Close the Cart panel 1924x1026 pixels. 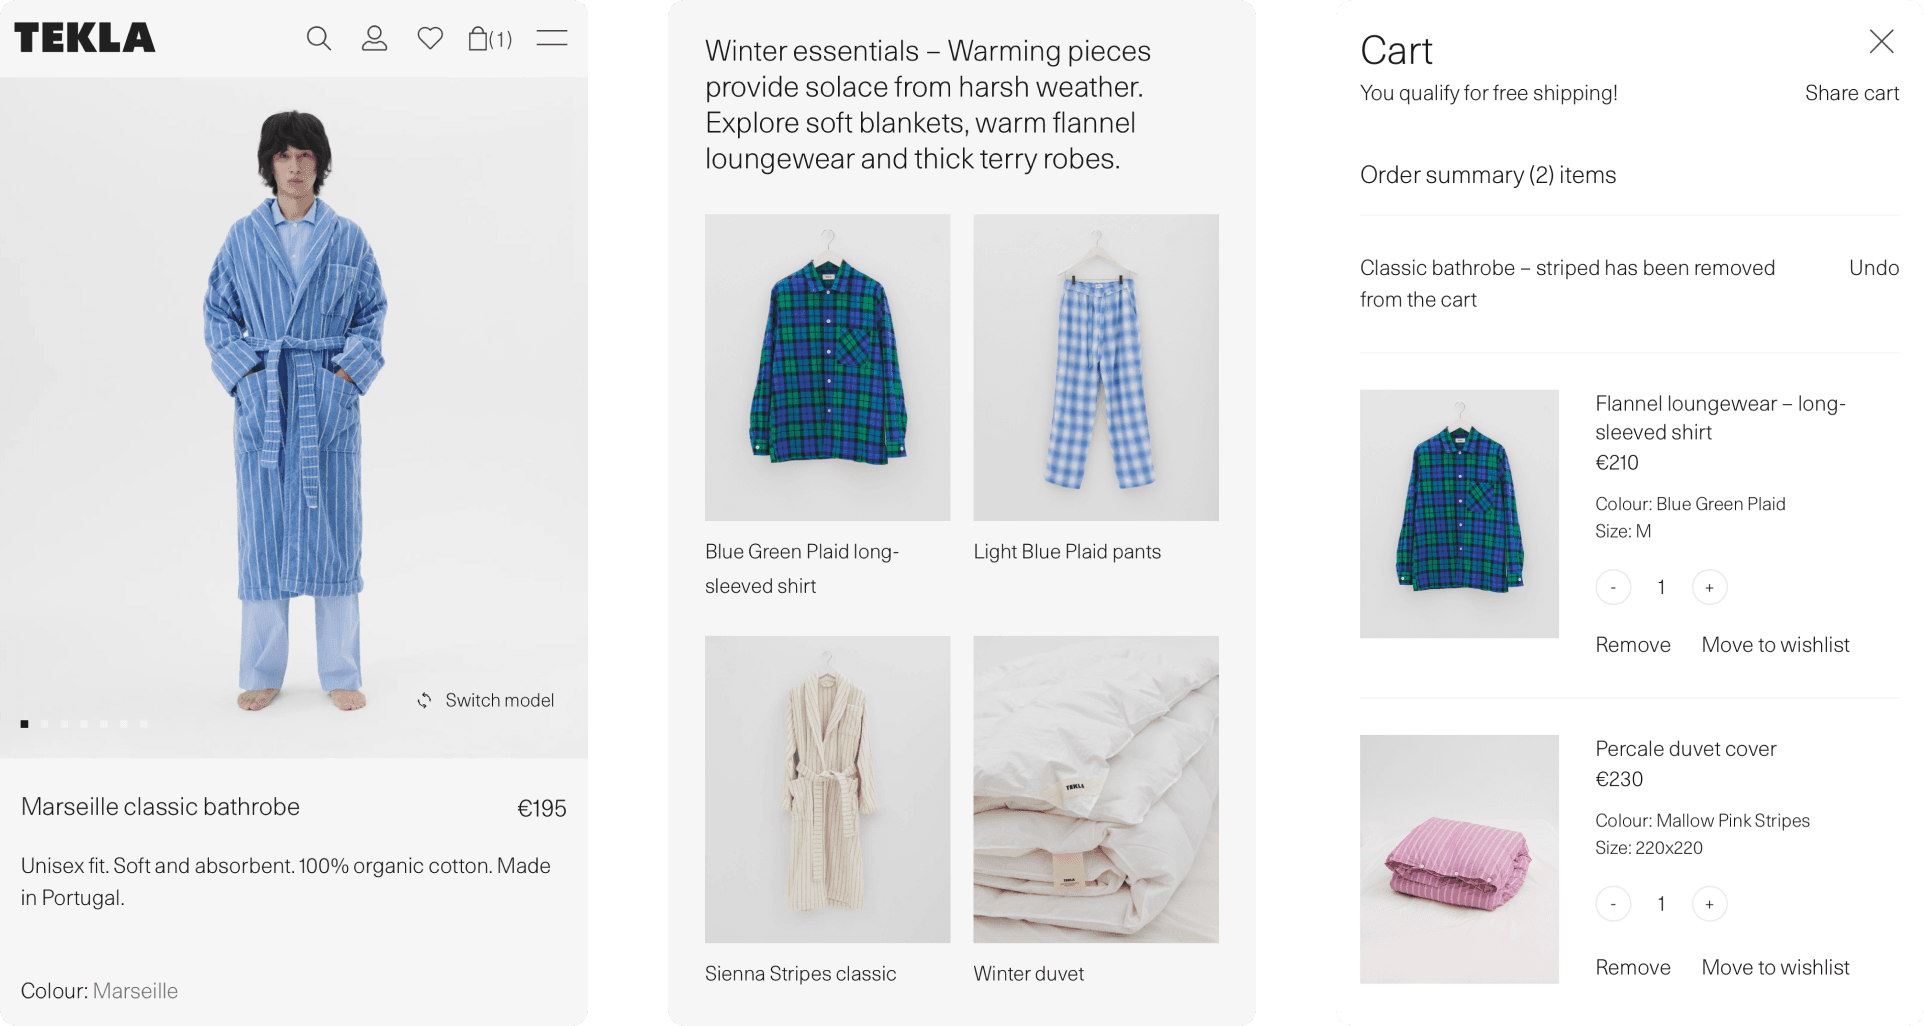[1881, 41]
